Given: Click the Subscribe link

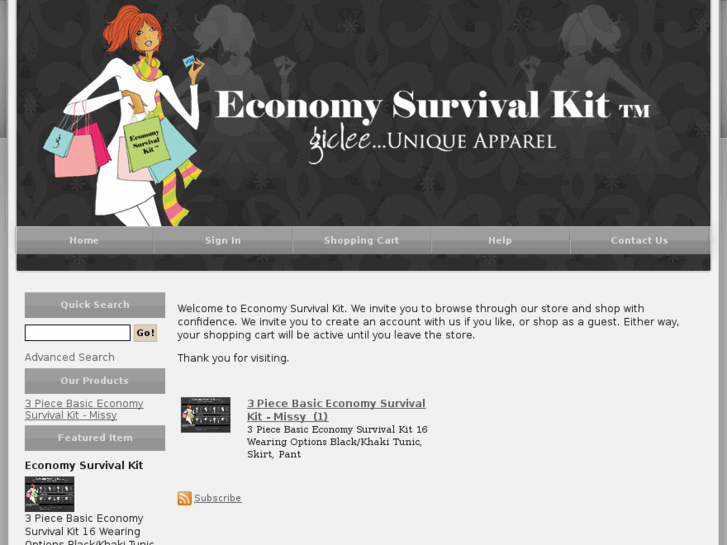Looking at the screenshot, I should [x=217, y=498].
